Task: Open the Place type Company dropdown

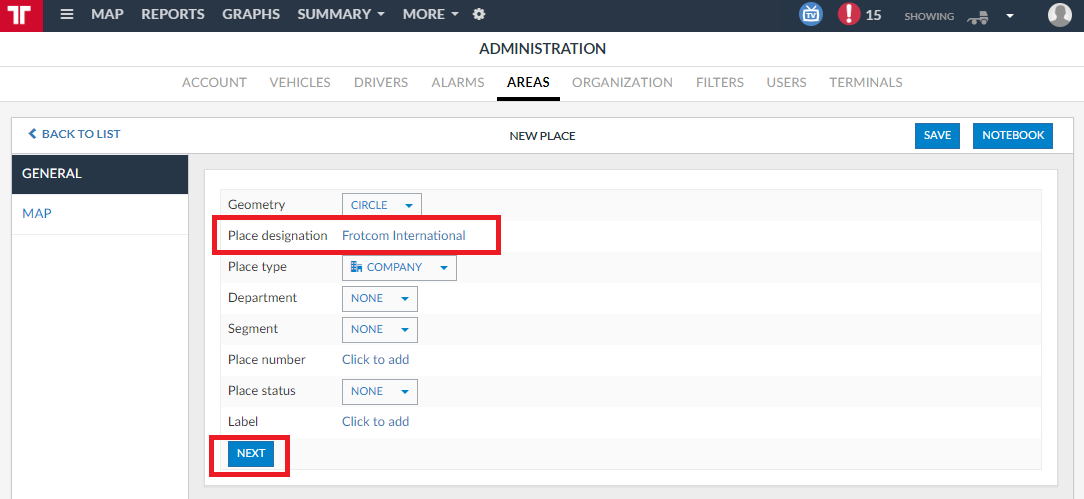Action: point(400,267)
